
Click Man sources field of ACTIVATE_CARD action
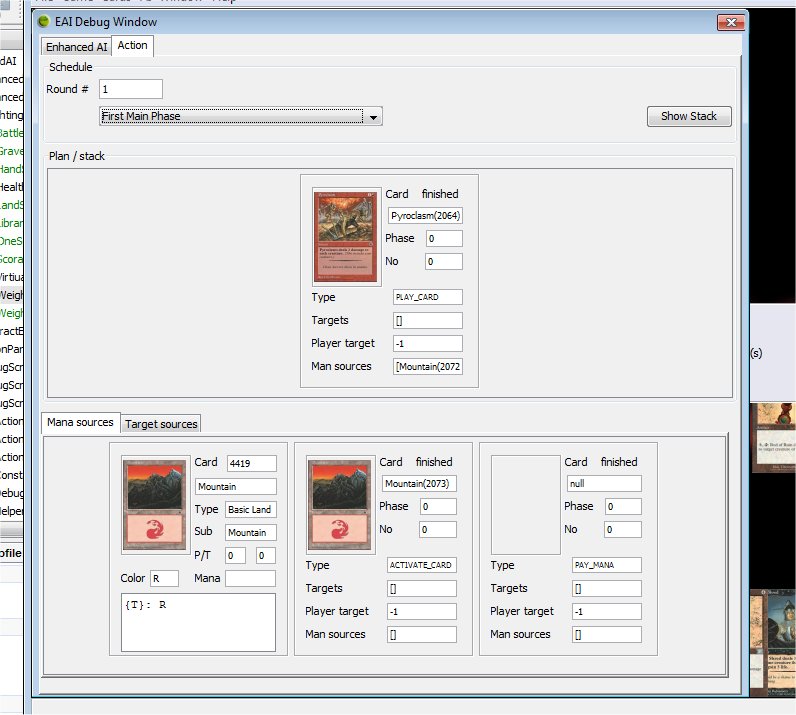(421, 635)
